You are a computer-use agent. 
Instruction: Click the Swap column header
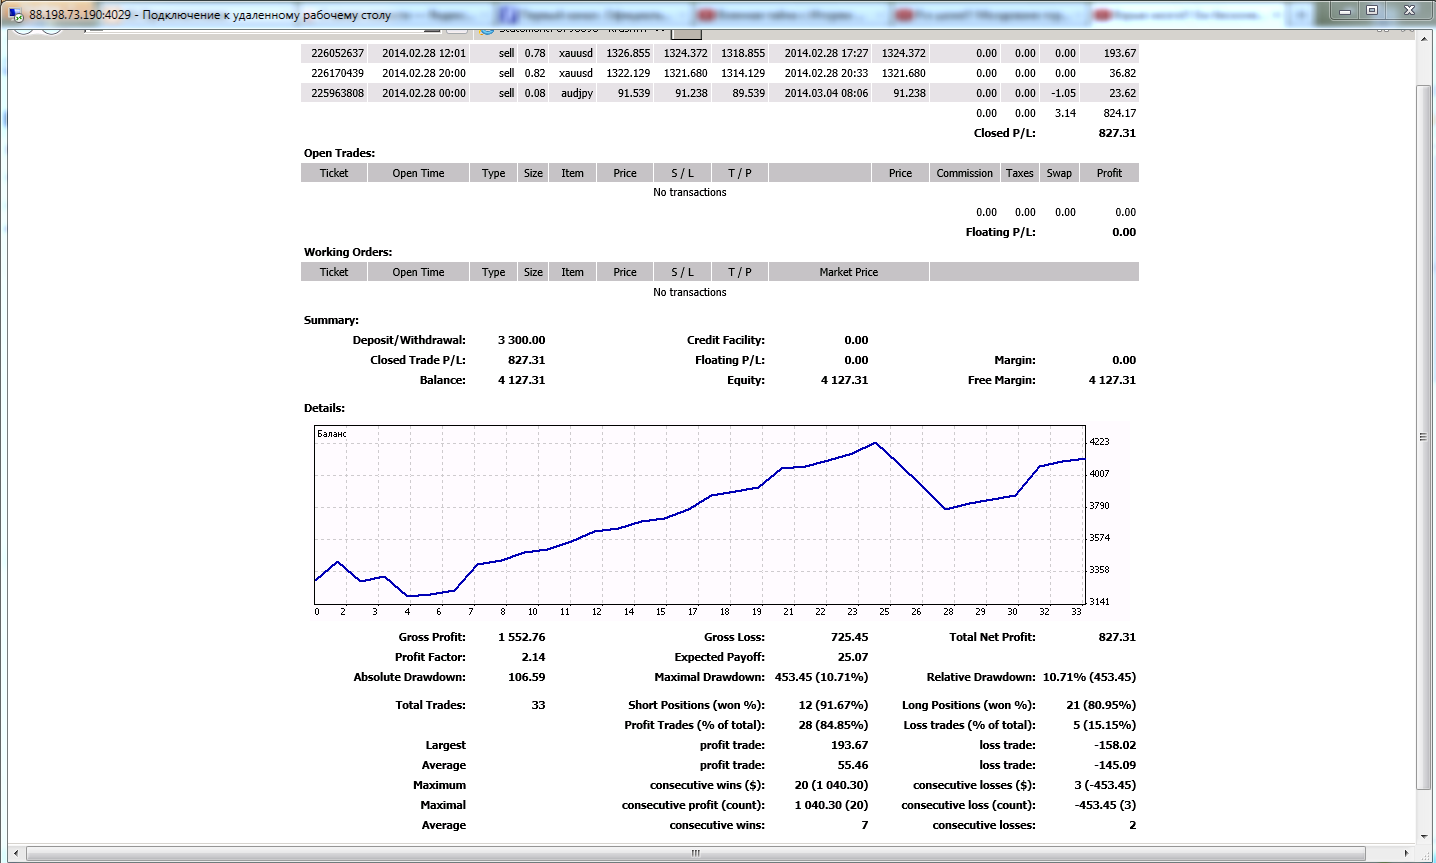click(1059, 173)
